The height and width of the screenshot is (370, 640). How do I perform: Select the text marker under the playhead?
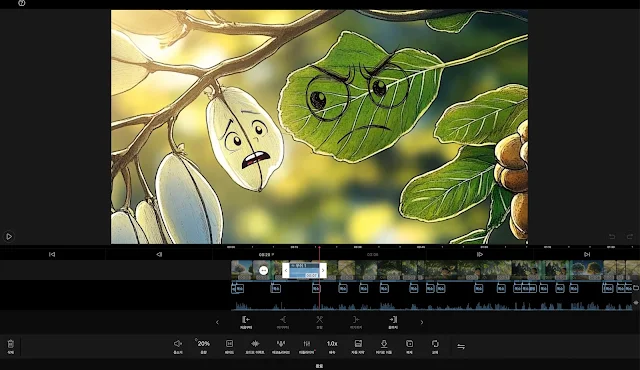coord(316,288)
